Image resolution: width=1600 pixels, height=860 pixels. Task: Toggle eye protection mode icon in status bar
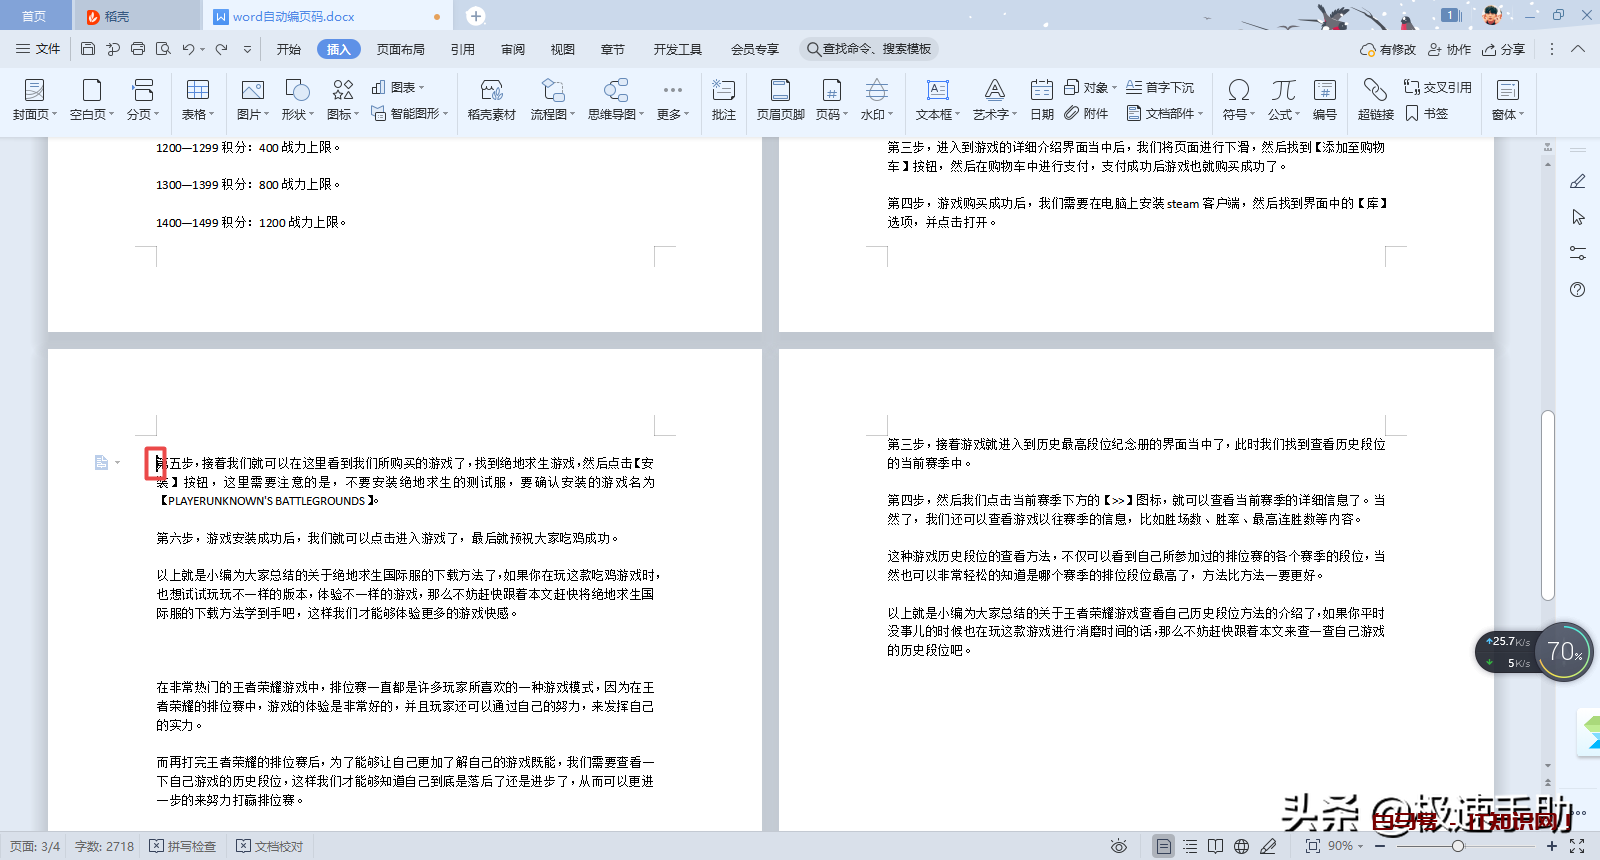point(1119,846)
